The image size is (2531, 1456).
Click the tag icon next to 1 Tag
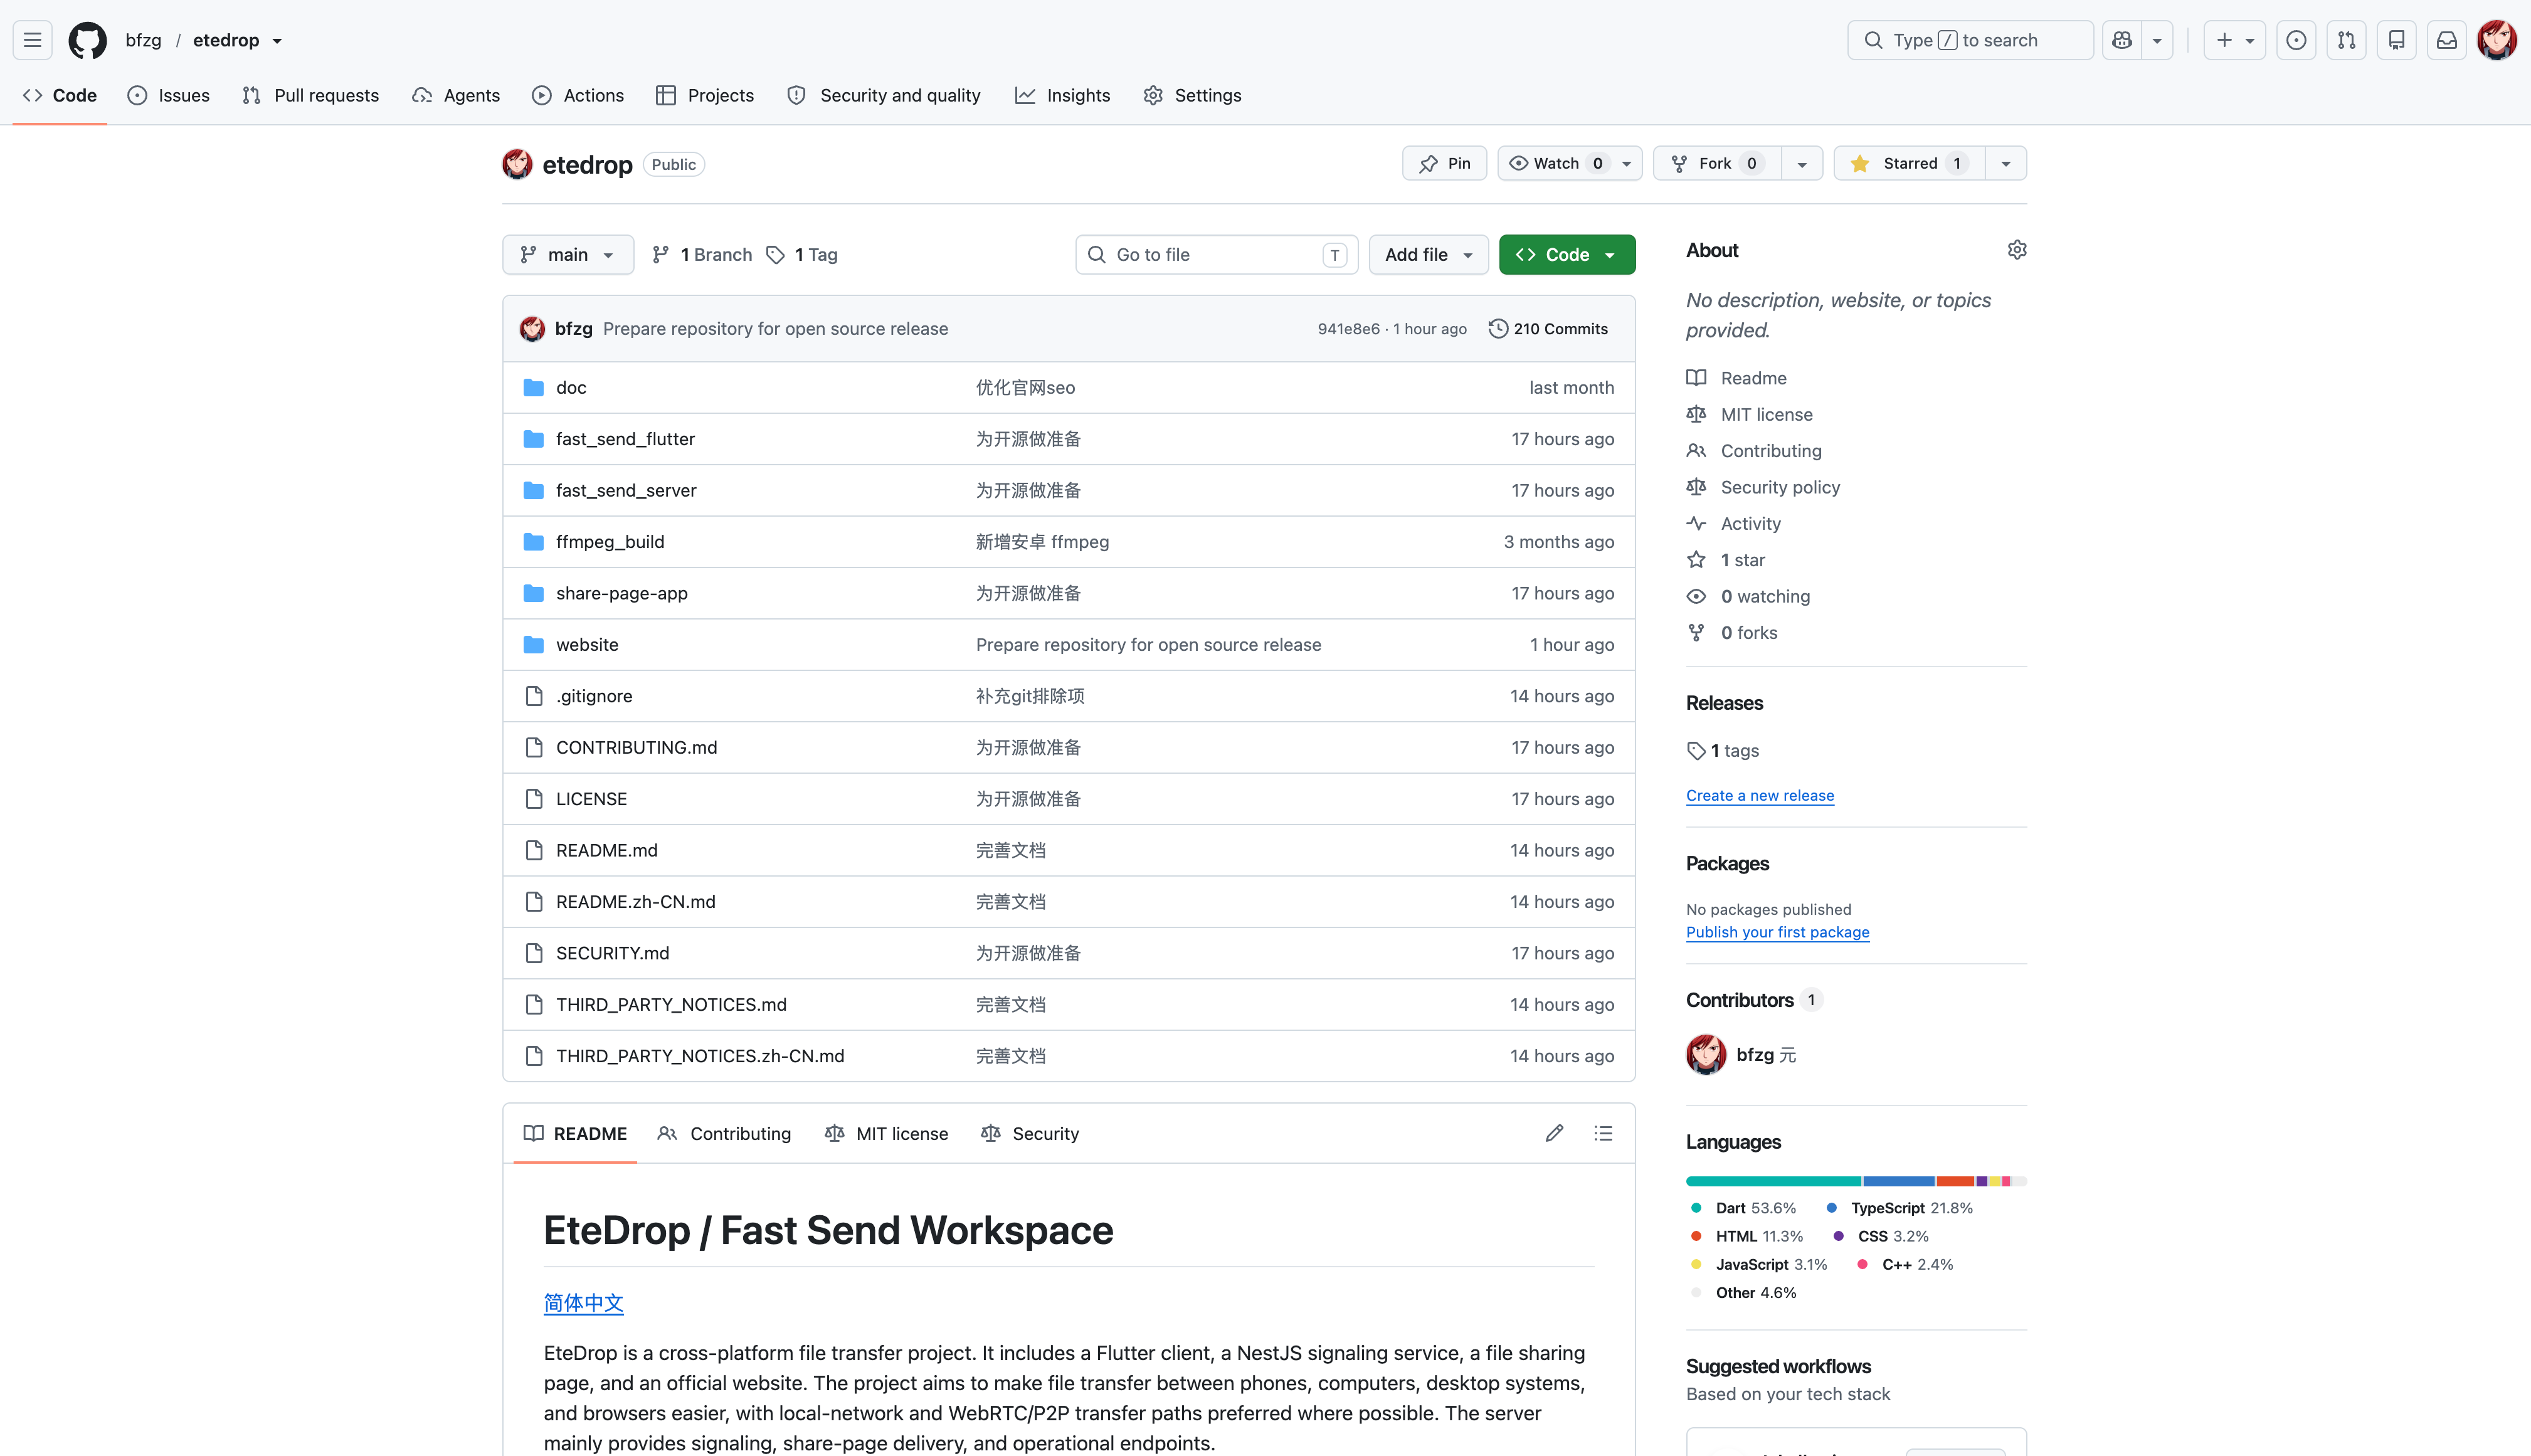(x=775, y=255)
